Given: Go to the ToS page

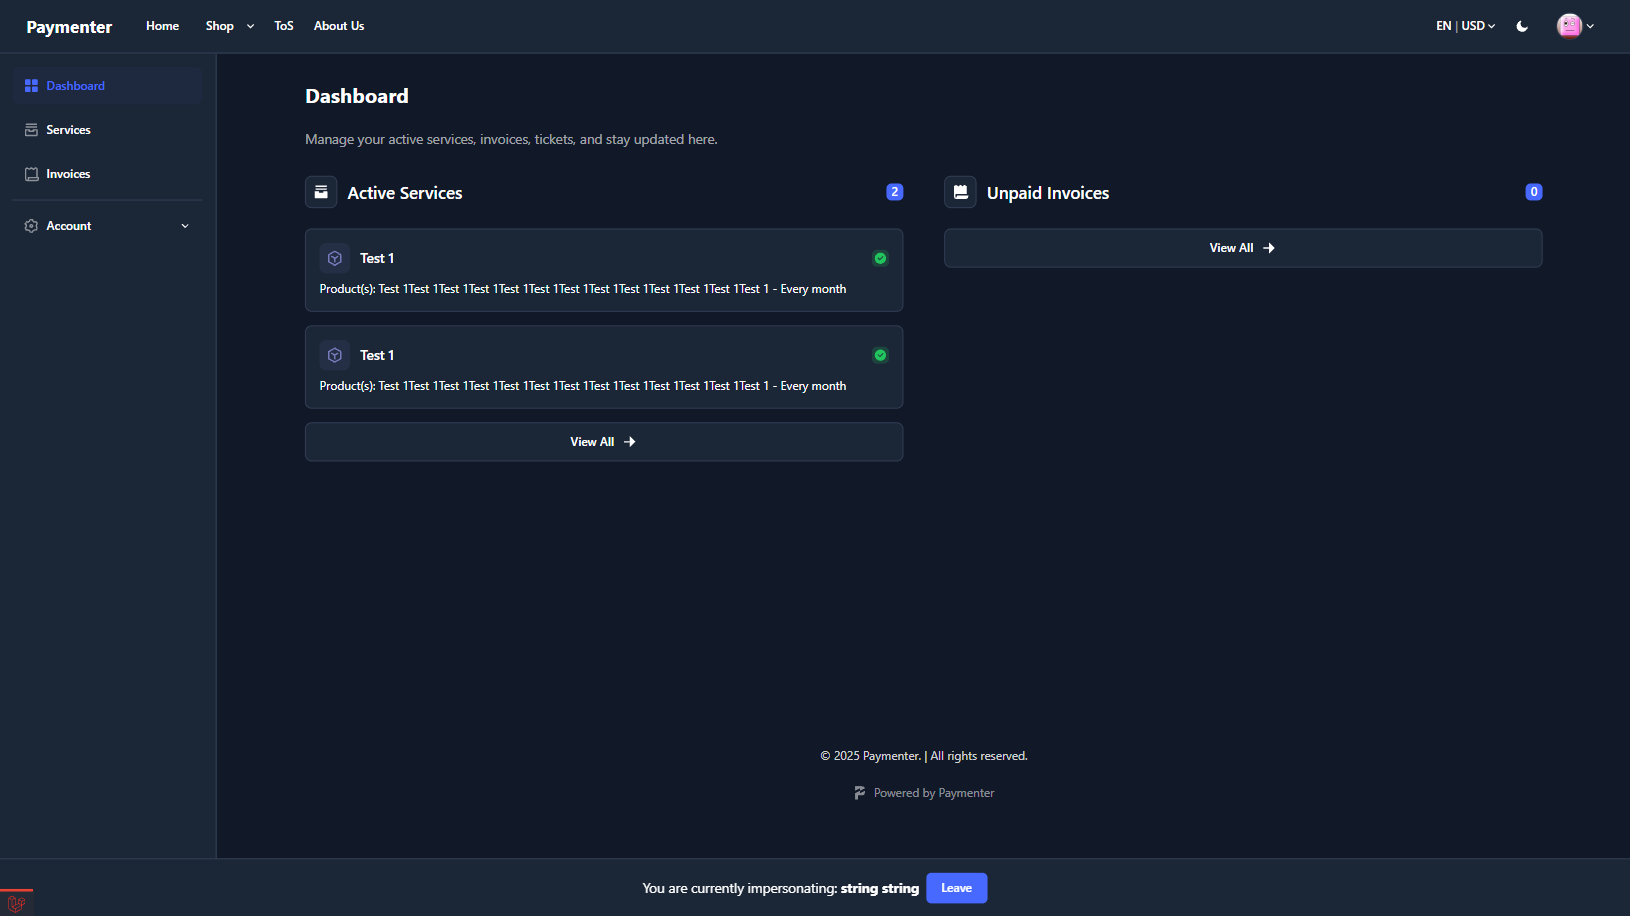Looking at the screenshot, I should point(284,26).
